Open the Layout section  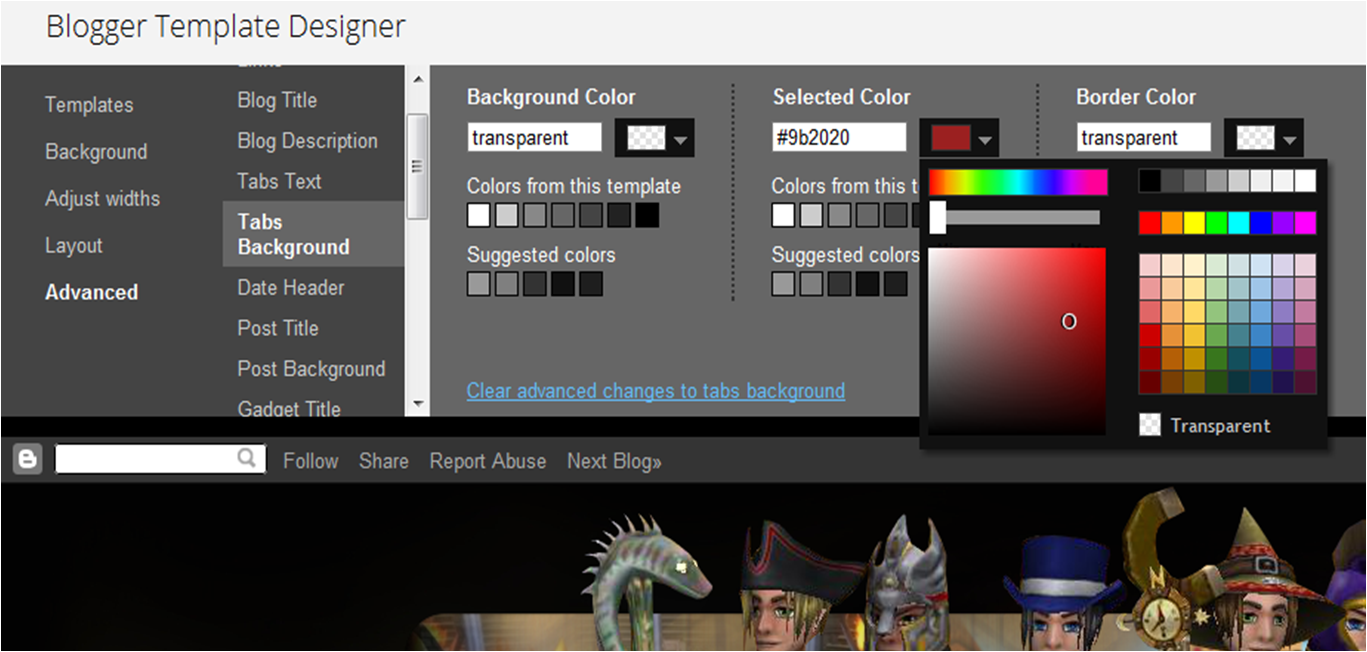(74, 246)
